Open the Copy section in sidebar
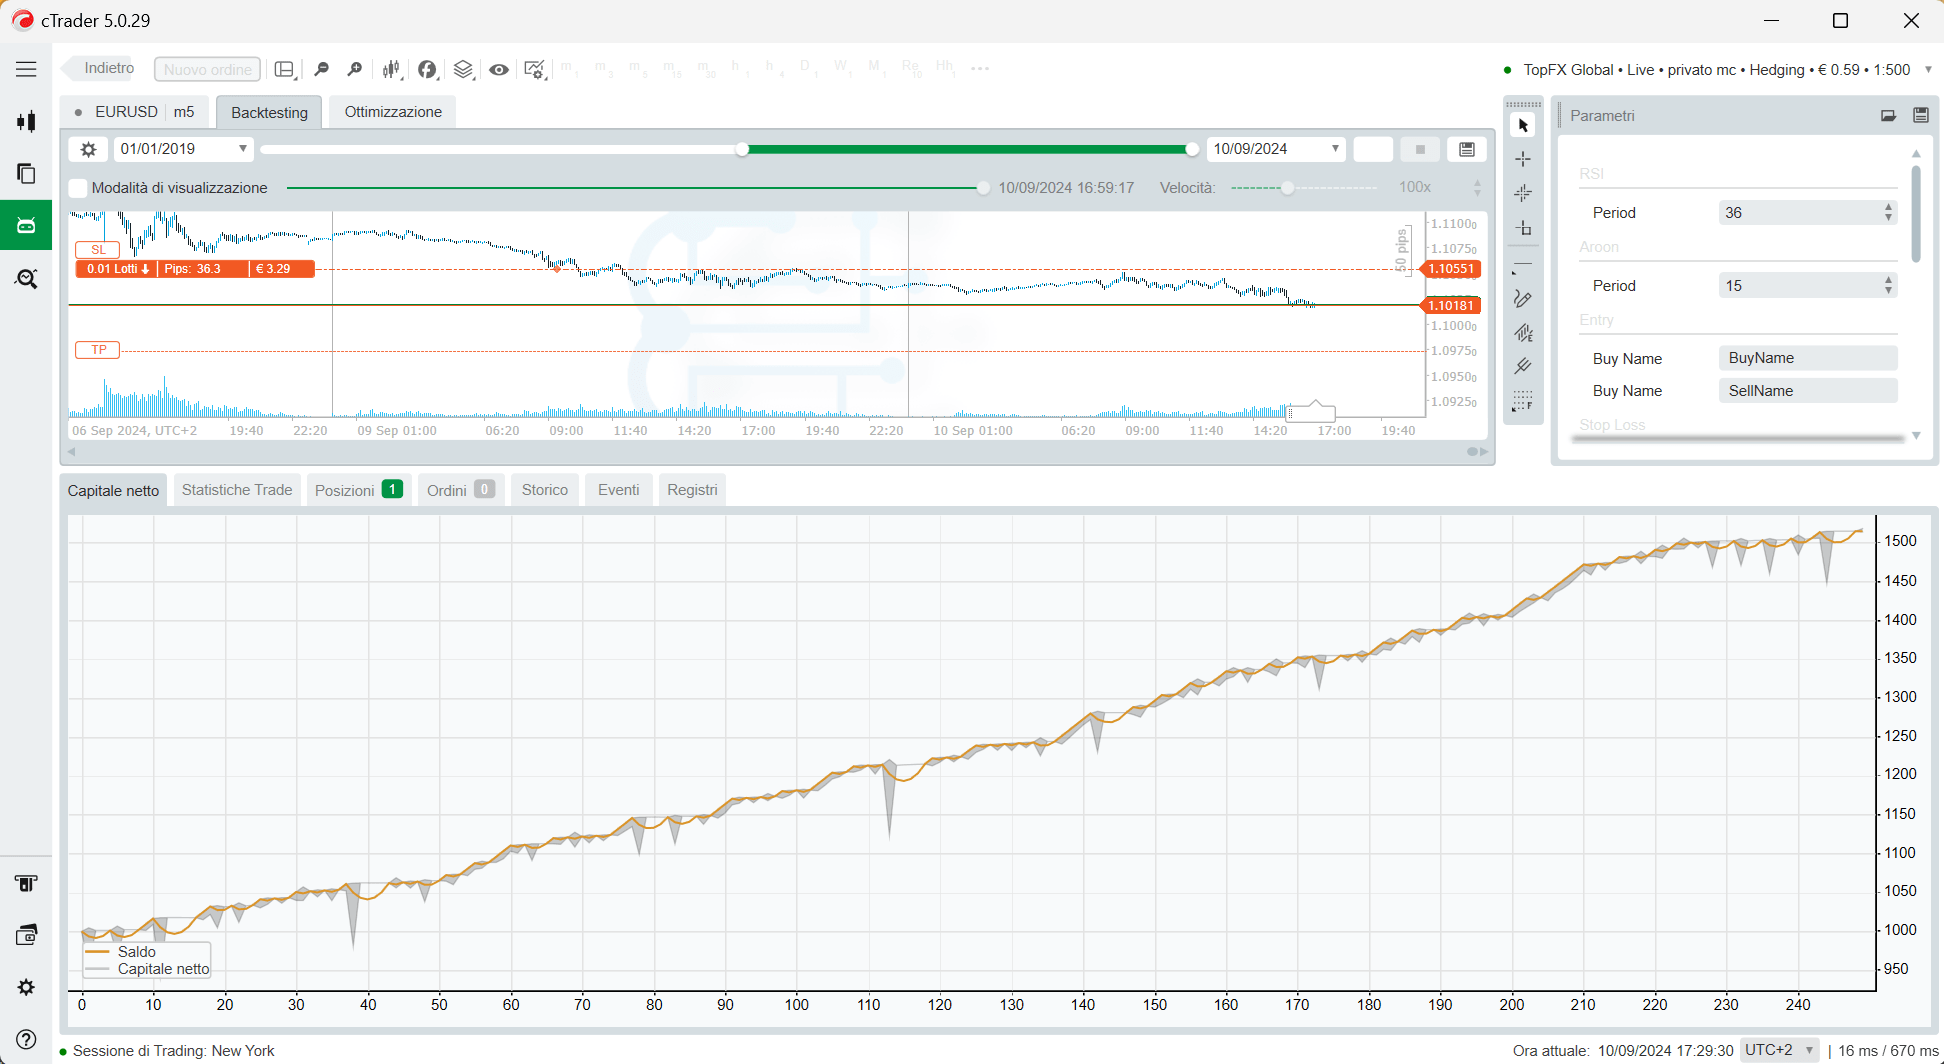 (26, 174)
